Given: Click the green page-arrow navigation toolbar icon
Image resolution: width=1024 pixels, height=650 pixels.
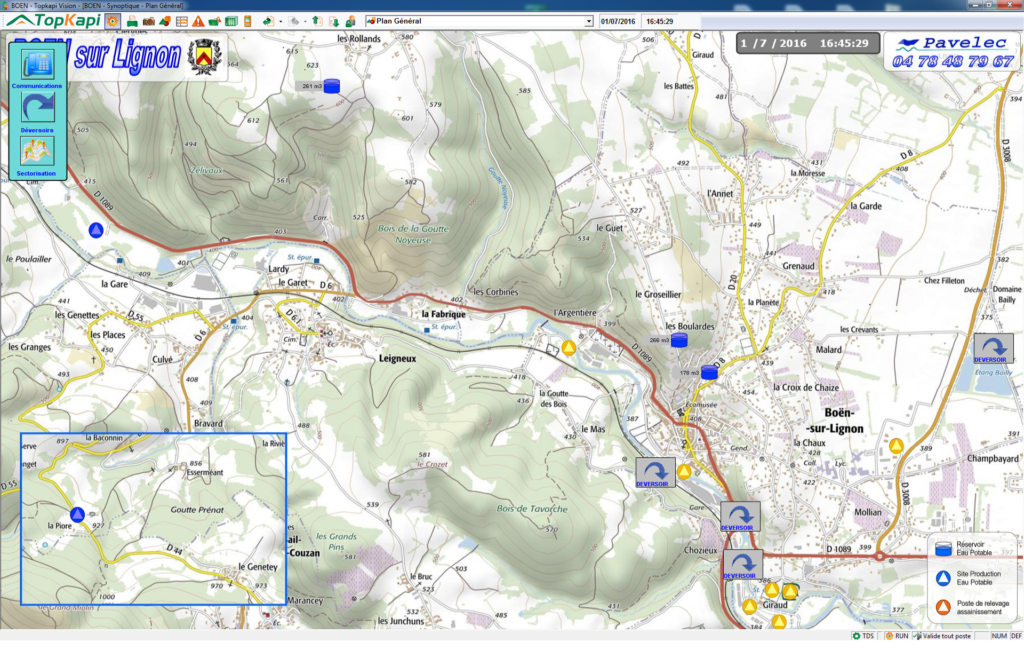Looking at the screenshot, I should pyautogui.click(x=268, y=22).
